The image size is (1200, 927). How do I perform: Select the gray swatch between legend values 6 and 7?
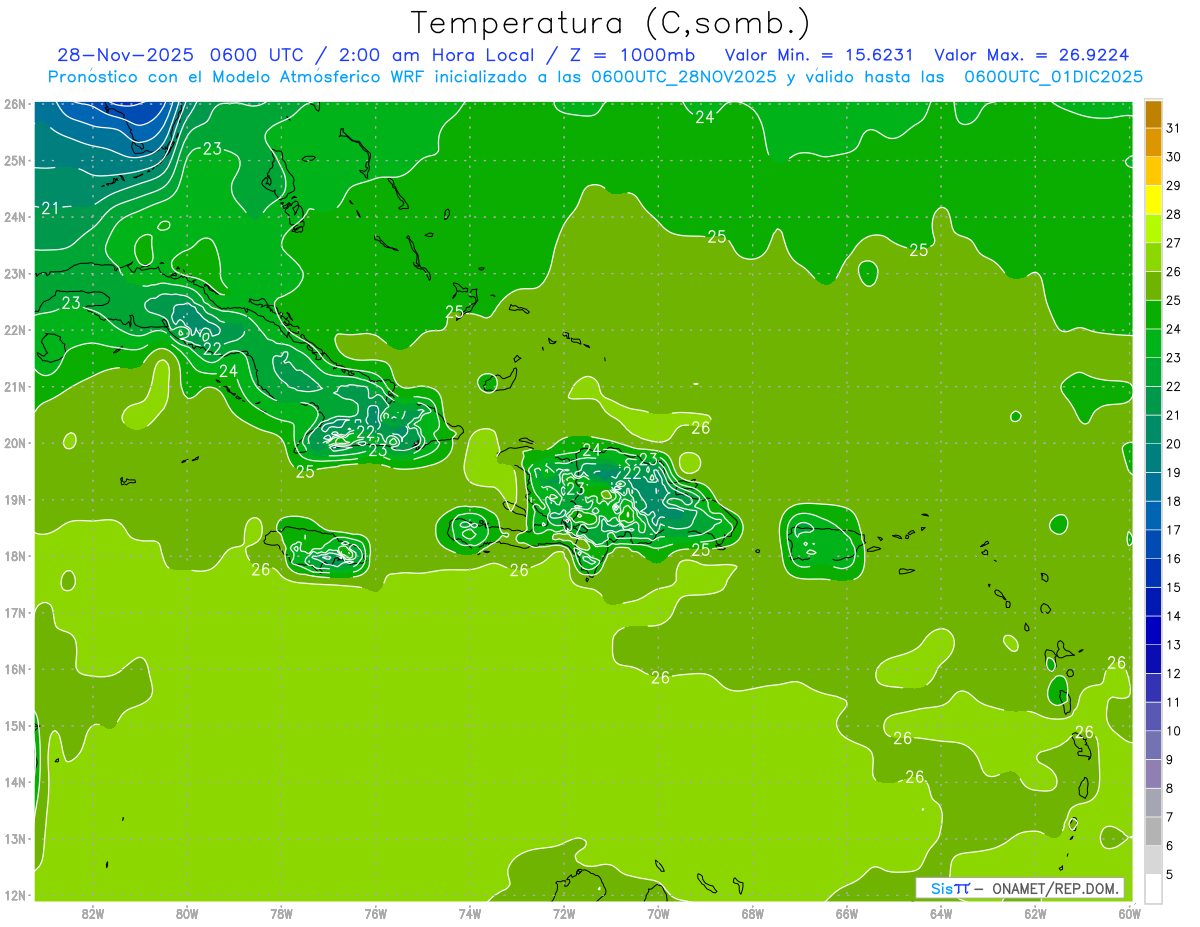1153,831
